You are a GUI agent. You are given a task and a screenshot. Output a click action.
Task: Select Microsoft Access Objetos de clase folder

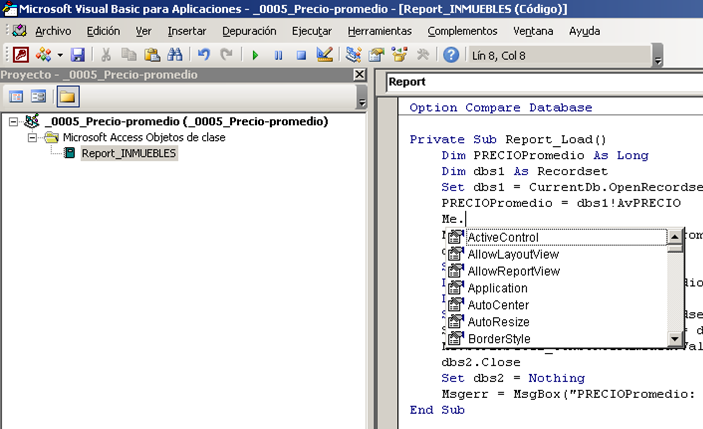[x=143, y=137]
